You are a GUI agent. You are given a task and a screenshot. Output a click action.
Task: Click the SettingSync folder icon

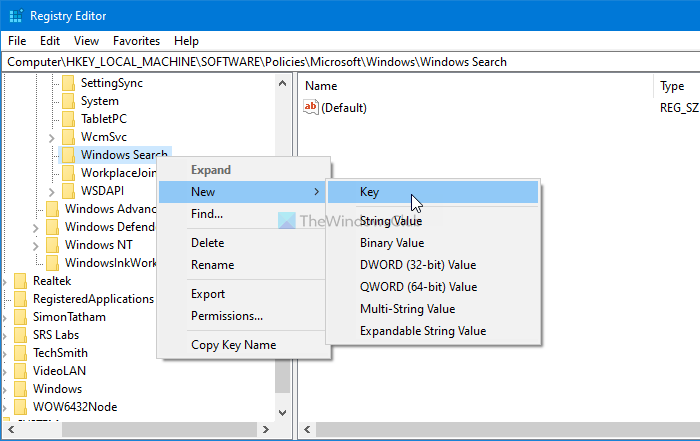point(68,83)
